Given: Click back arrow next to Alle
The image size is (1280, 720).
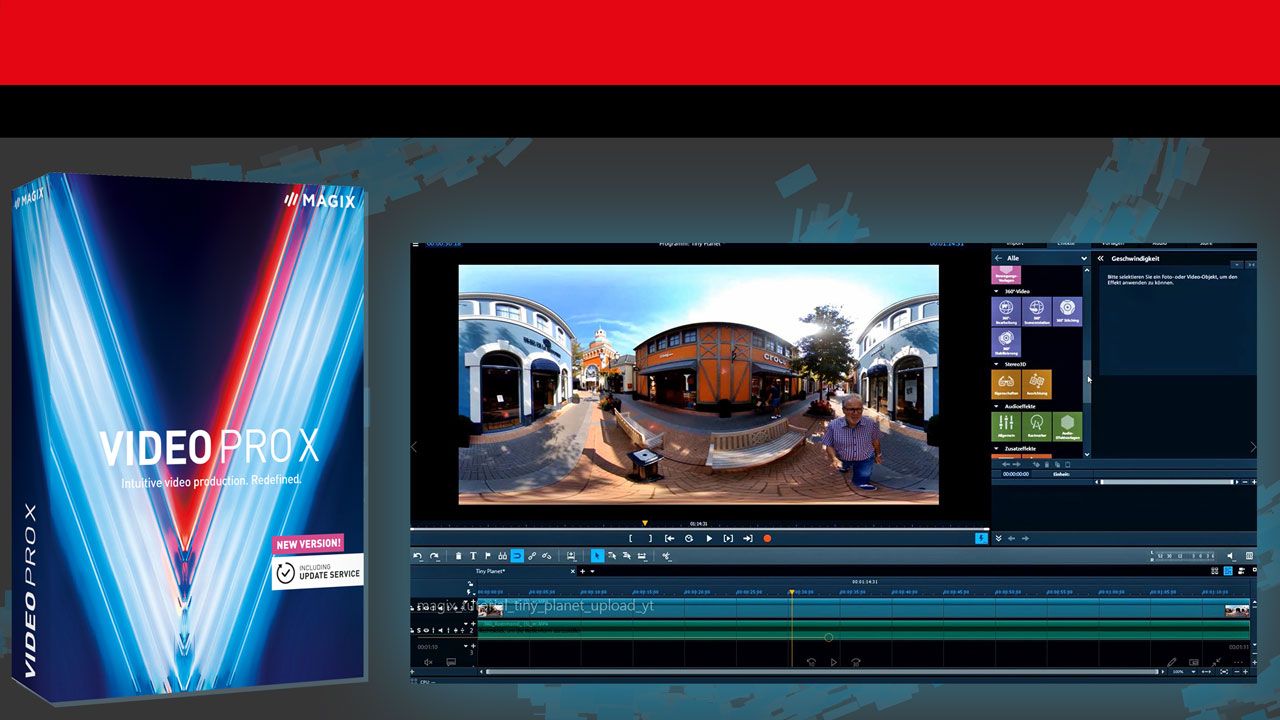Looking at the screenshot, I should click(x=998, y=258).
